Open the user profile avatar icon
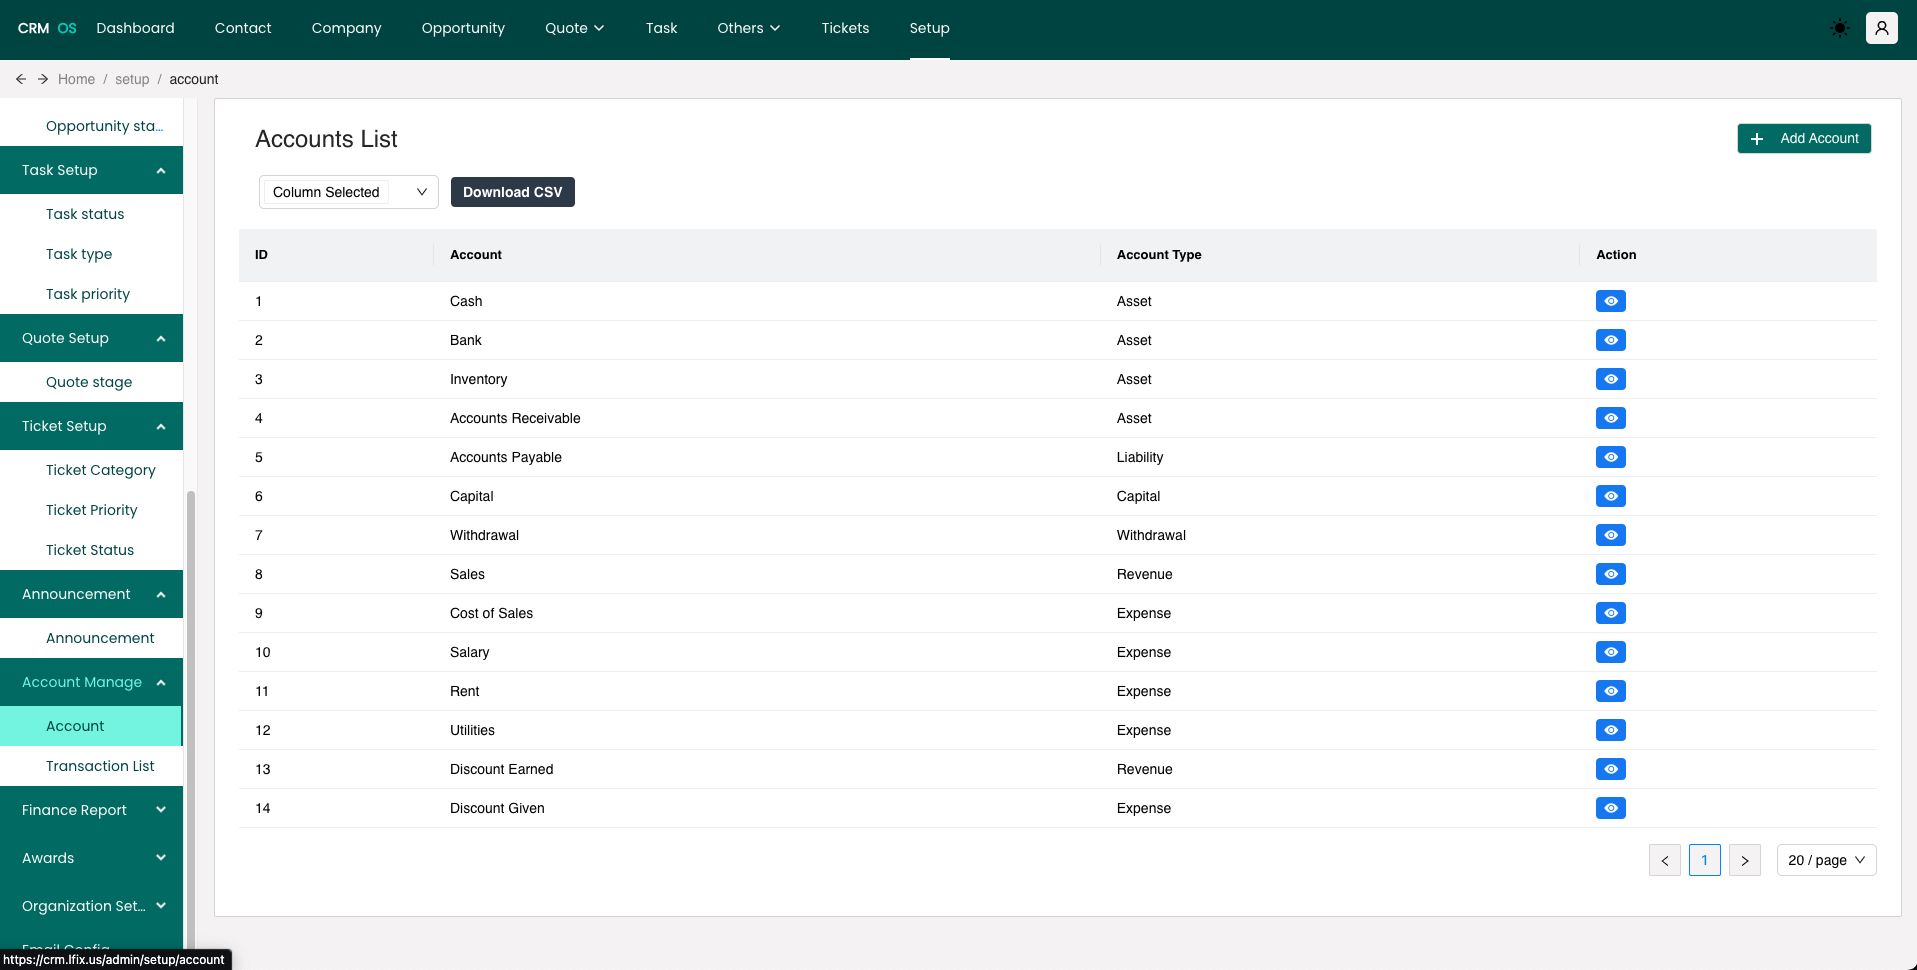The image size is (1917, 970). (x=1881, y=28)
